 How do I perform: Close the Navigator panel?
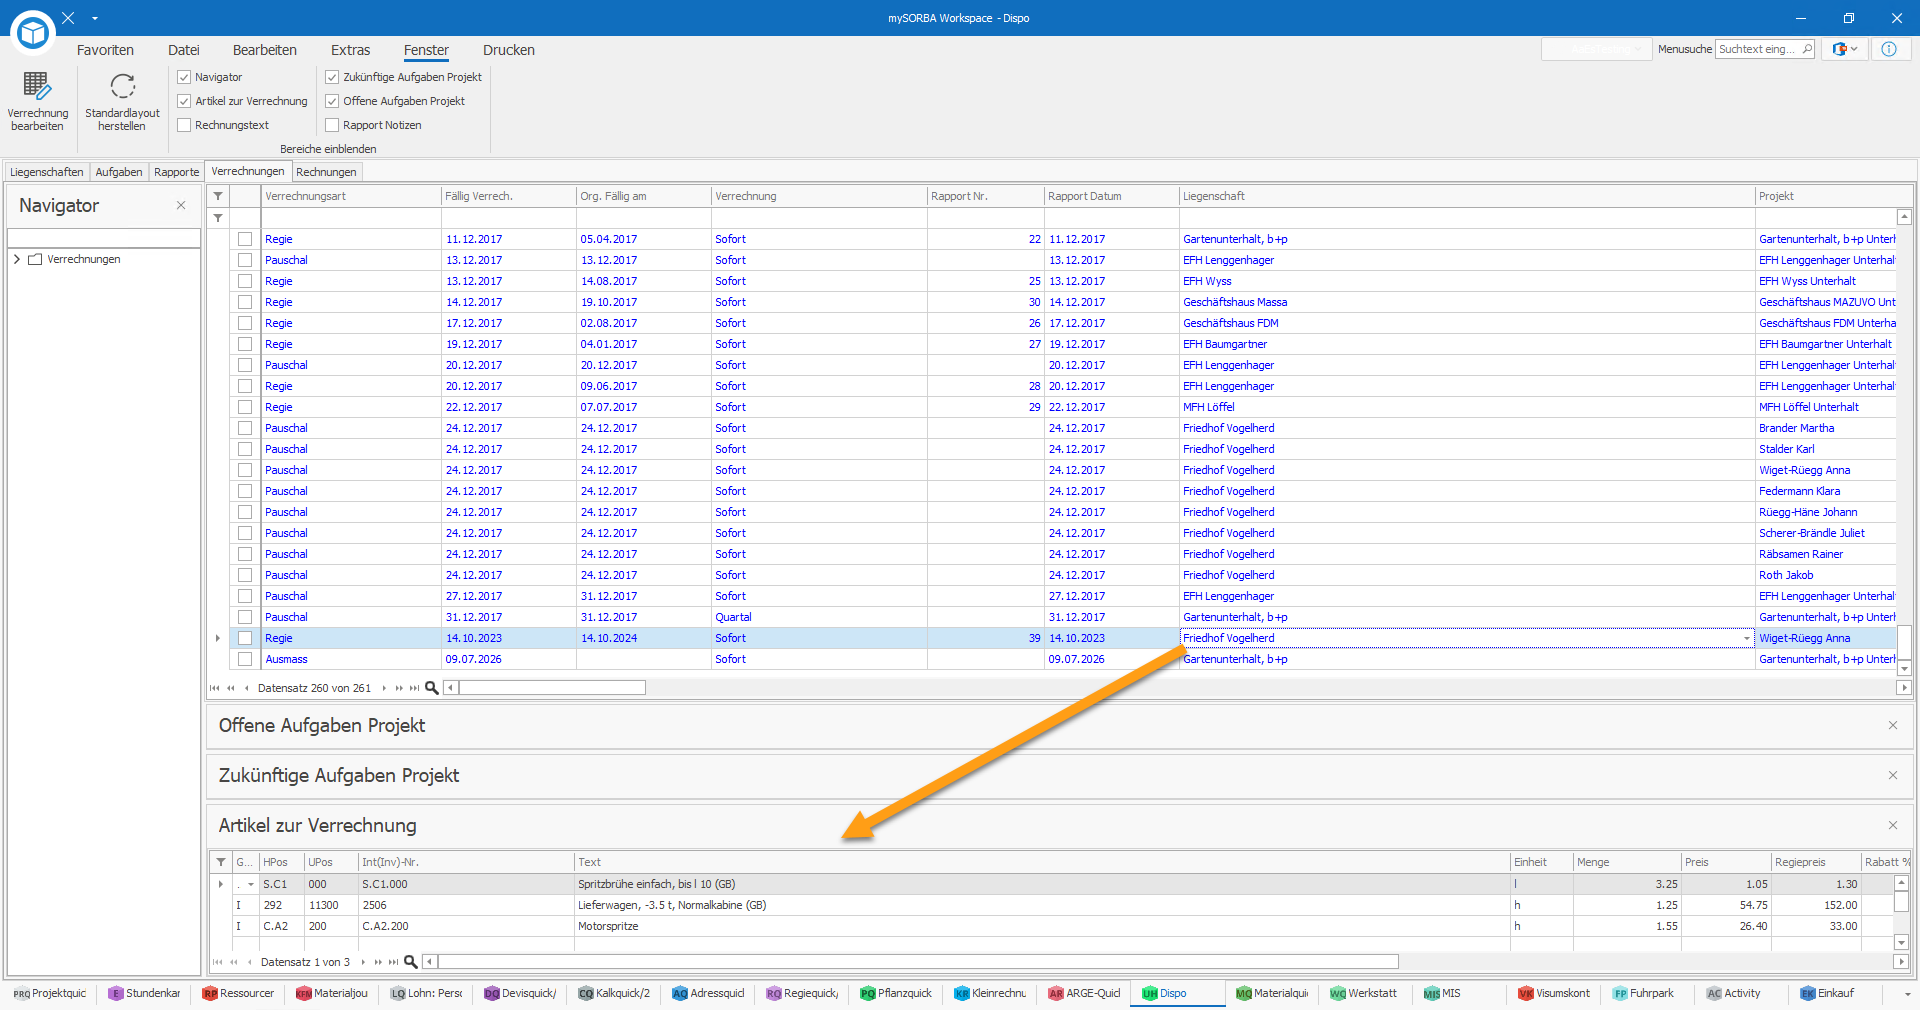point(181,205)
